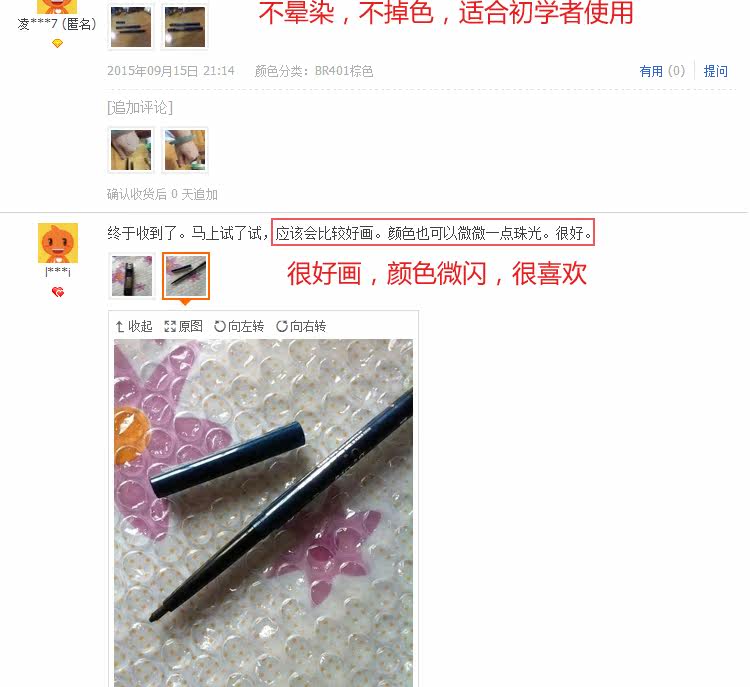Click the yellow diamond badge under 凌***7
Viewport: 750px width, 687px height.
pyautogui.click(x=57, y=44)
